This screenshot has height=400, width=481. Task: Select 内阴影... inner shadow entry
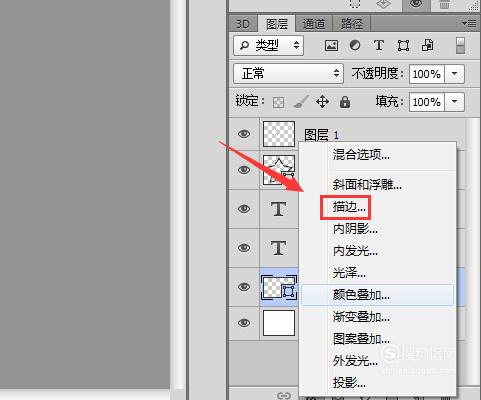pyautogui.click(x=377, y=229)
